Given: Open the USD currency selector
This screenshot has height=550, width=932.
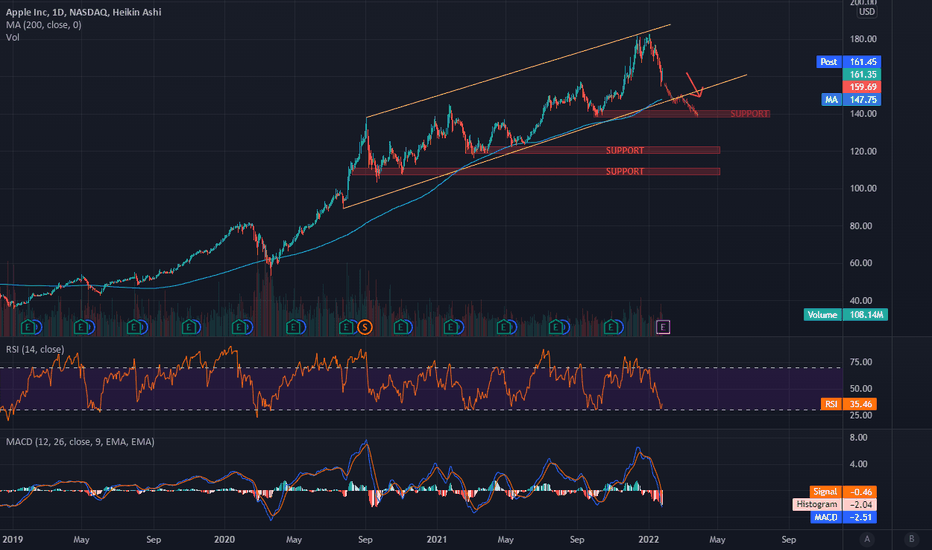Looking at the screenshot, I should 867,12.
